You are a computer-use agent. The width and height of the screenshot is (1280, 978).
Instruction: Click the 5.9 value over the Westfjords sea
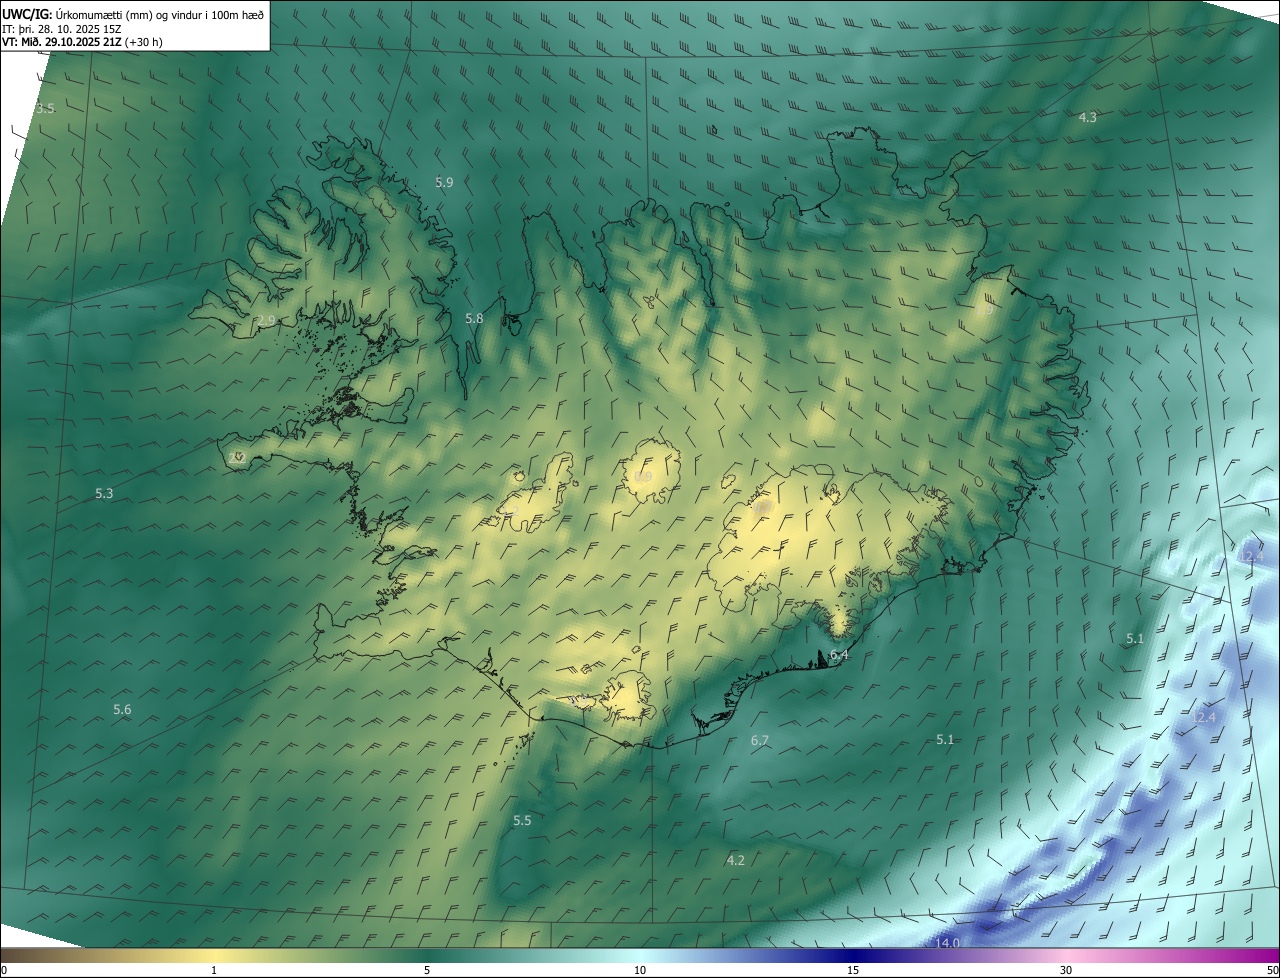[445, 182]
